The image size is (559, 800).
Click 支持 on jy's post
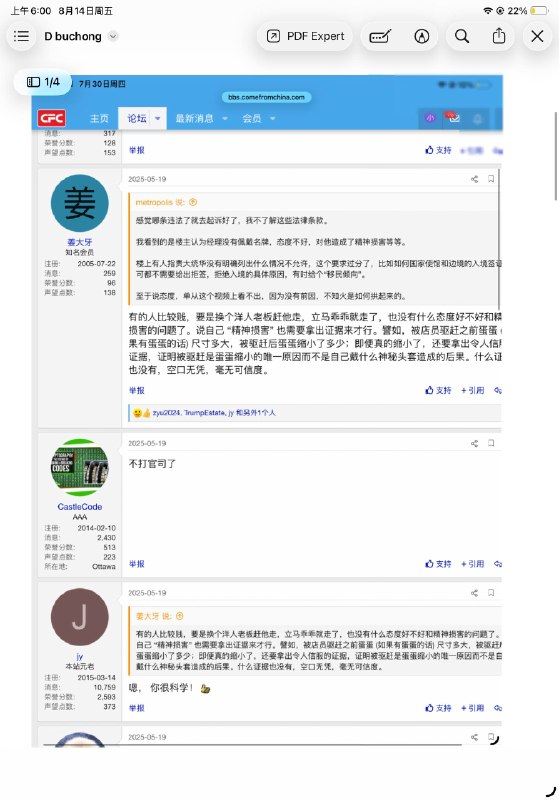[x=438, y=708]
